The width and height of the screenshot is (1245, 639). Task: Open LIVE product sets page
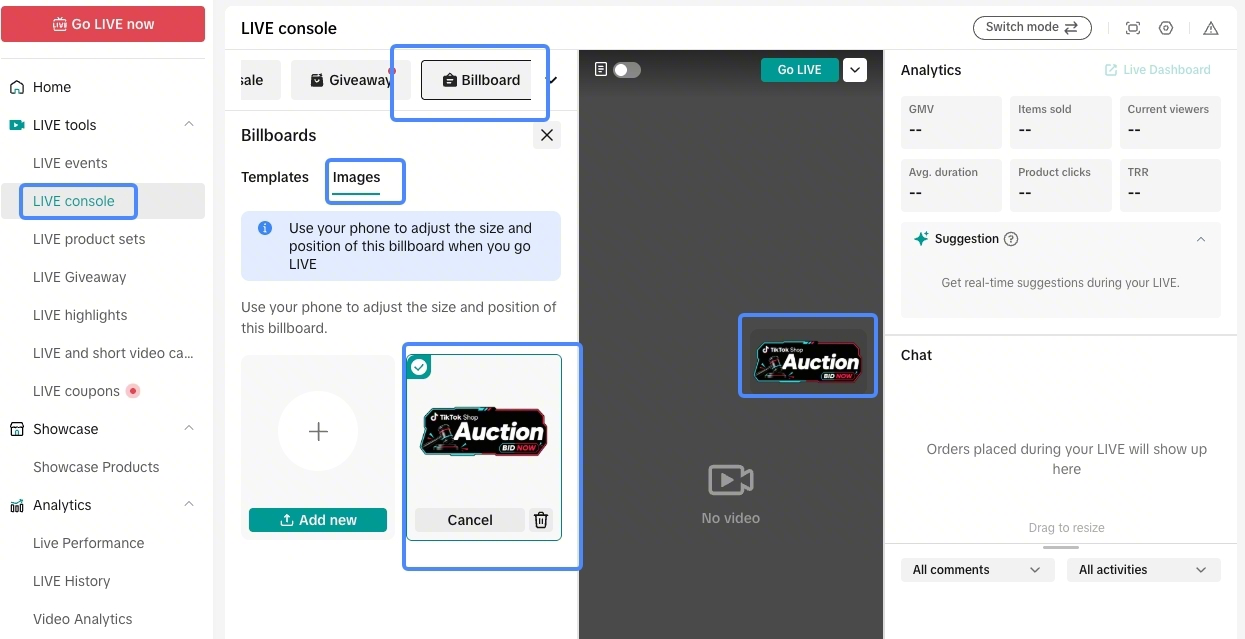(89, 239)
